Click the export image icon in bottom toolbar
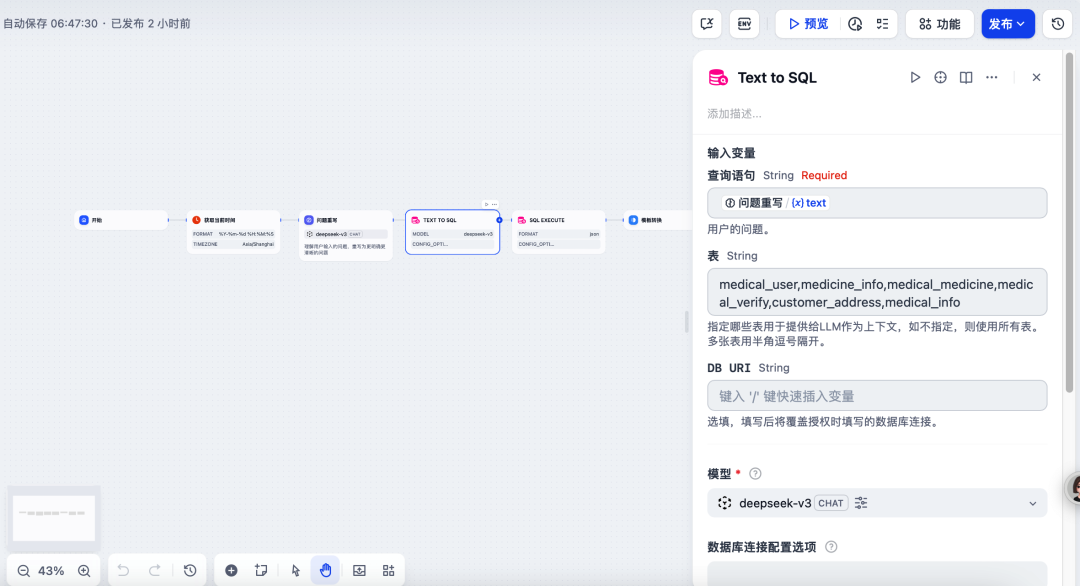This screenshot has width=1080, height=586. click(x=360, y=571)
